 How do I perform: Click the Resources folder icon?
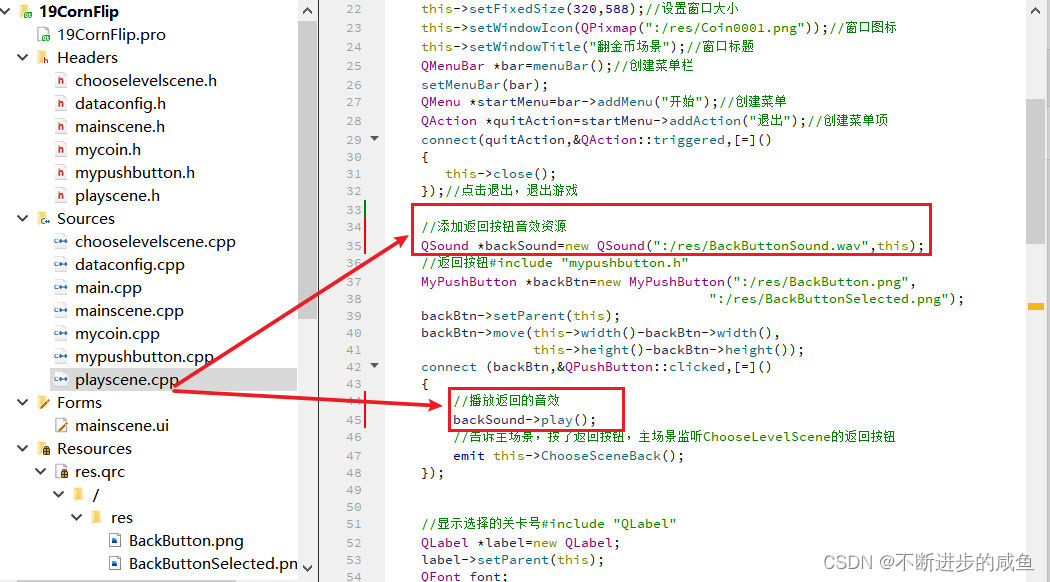tap(44, 449)
